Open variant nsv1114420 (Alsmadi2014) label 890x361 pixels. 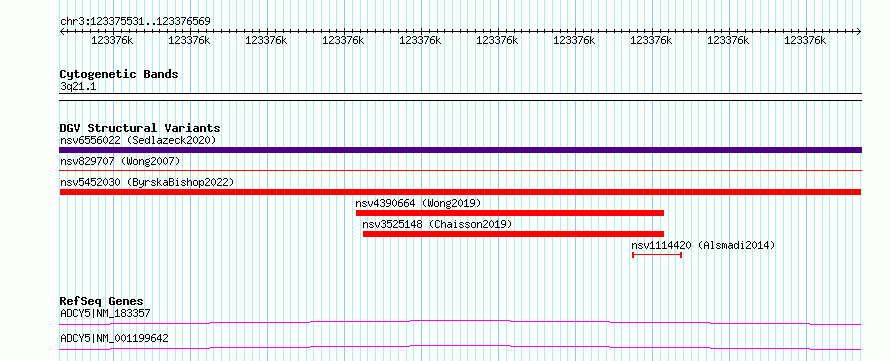point(703,245)
